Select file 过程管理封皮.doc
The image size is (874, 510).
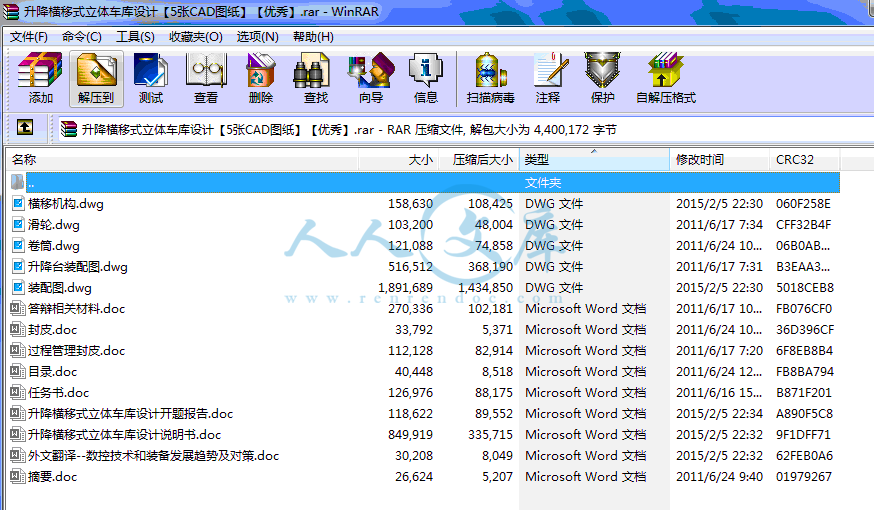[76, 351]
